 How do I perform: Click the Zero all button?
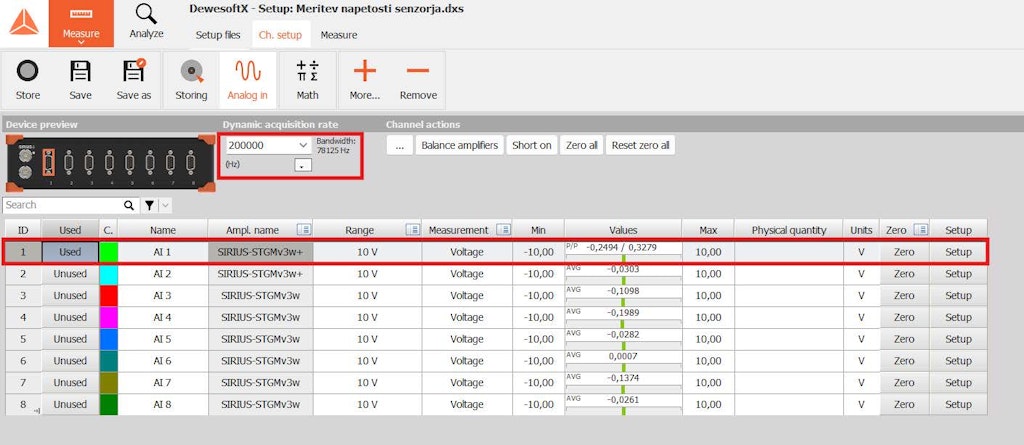[581, 145]
